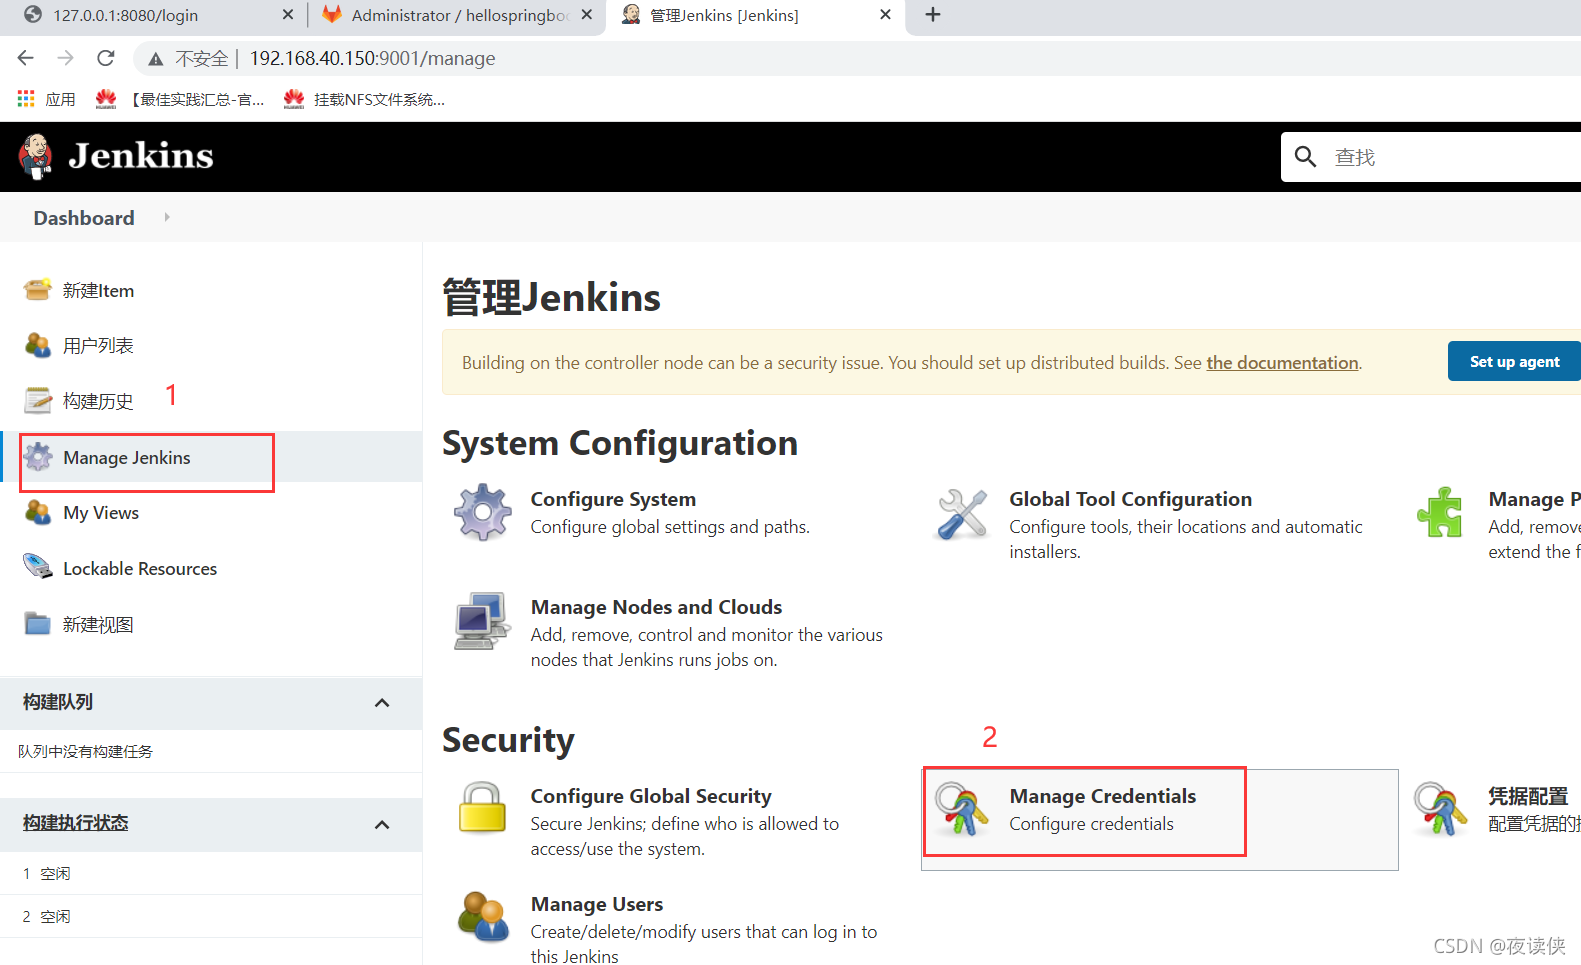Click executor 2 空闲 row
This screenshot has width=1581, height=965.
coord(211,916)
